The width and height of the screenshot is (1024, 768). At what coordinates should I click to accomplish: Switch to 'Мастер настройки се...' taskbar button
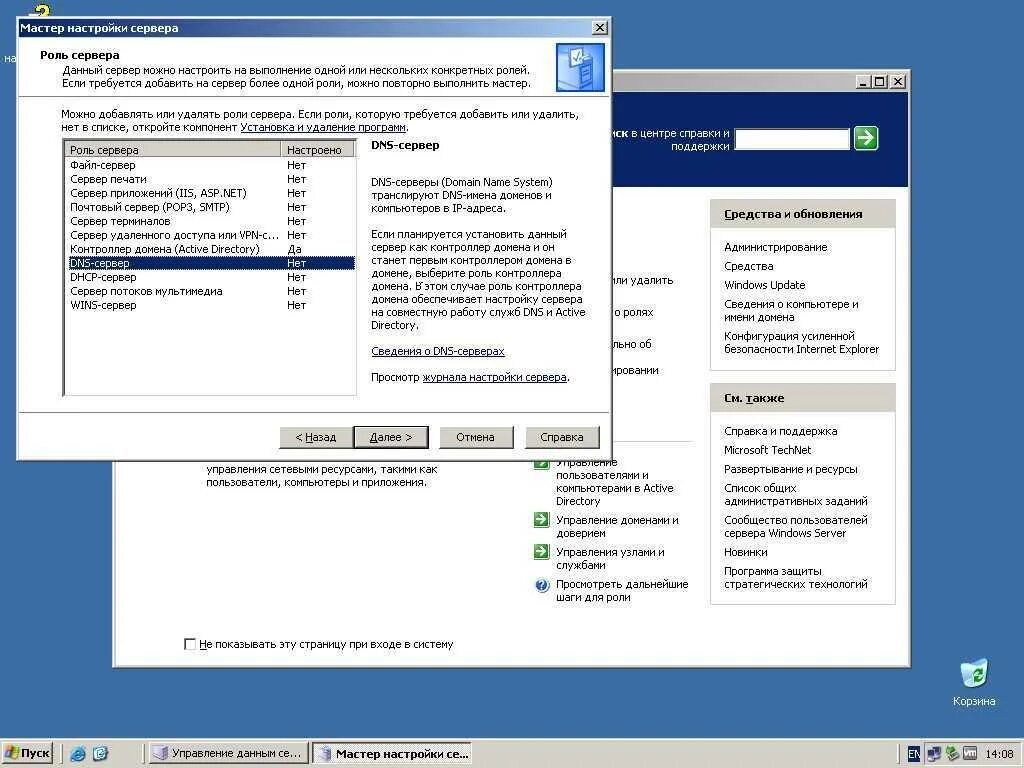391,753
